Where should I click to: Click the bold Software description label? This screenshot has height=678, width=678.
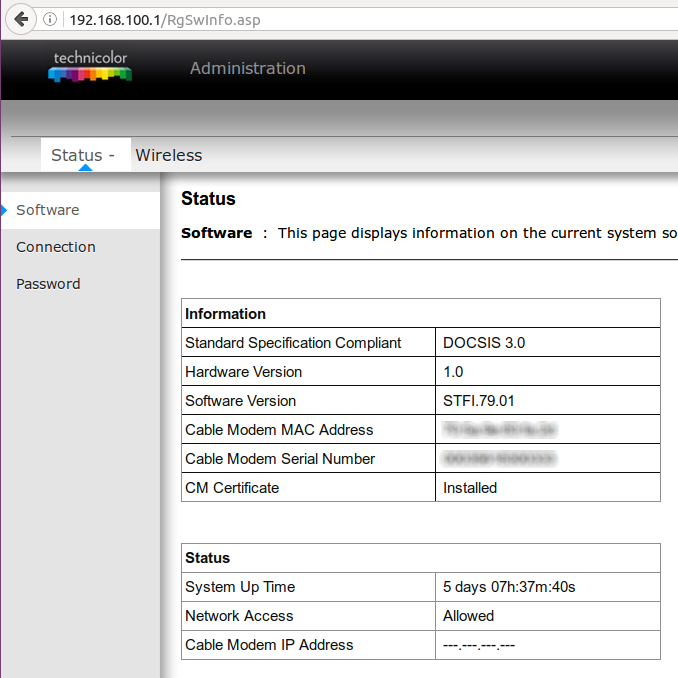(216, 233)
